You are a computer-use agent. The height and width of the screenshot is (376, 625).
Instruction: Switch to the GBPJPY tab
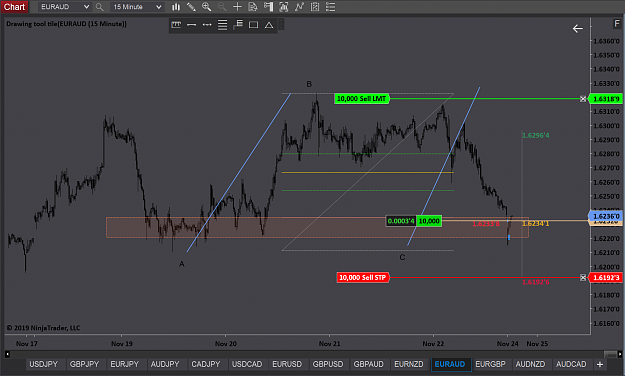coord(84,364)
